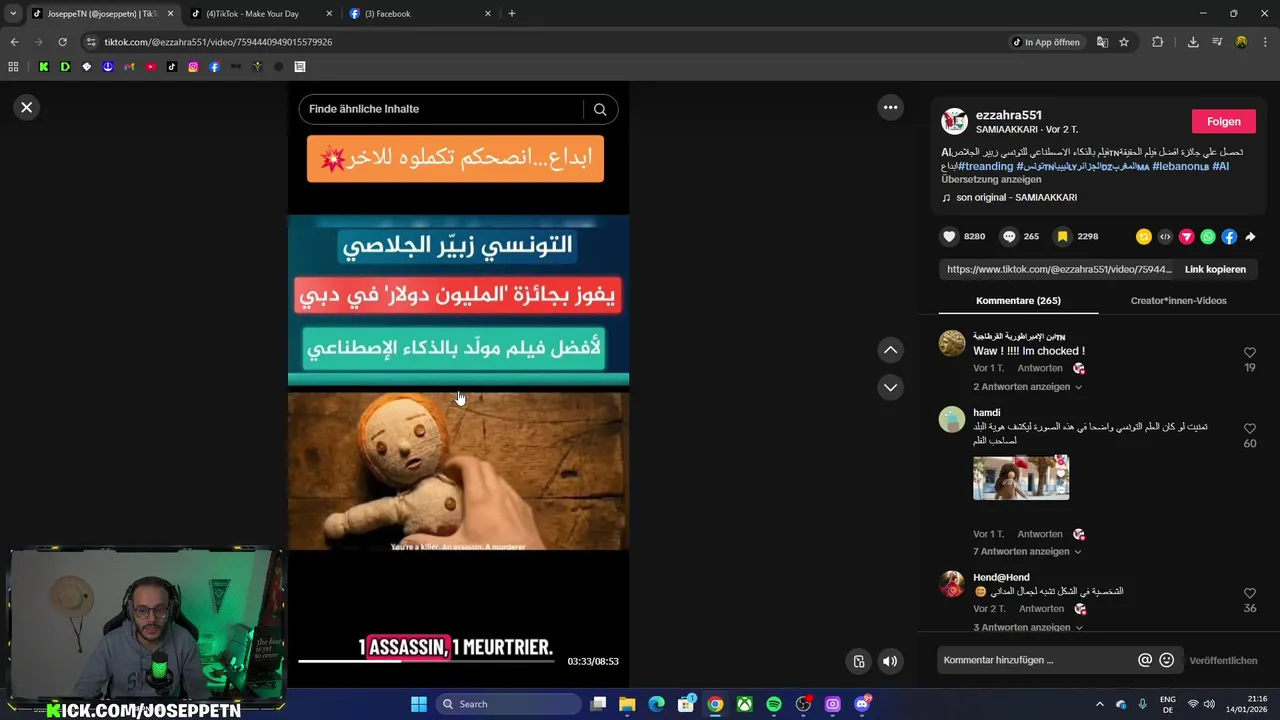Screen dimensions: 1280x720
Task: Send to friends via red paper-plane icon
Action: click(x=1186, y=237)
